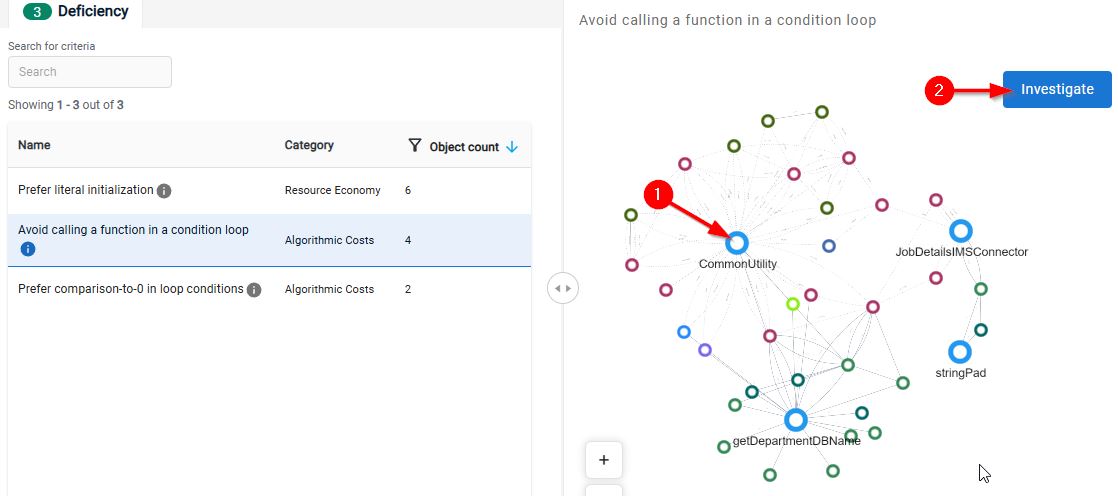Click info icon beside Prefer literal initialization

[x=164, y=191]
